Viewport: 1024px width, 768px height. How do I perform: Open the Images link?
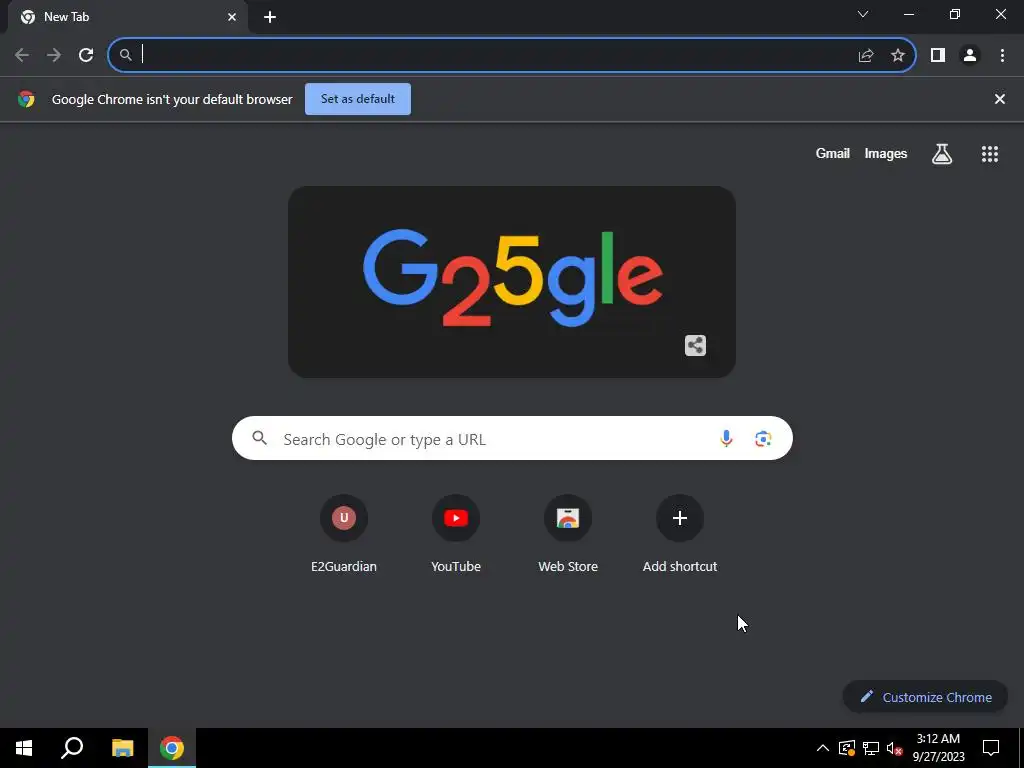(886, 153)
